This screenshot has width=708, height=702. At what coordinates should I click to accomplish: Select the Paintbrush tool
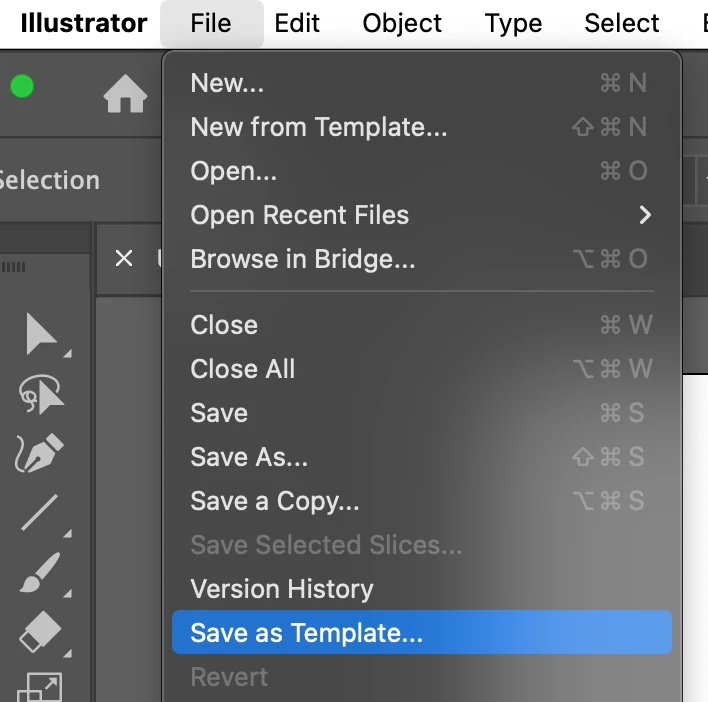(40, 573)
